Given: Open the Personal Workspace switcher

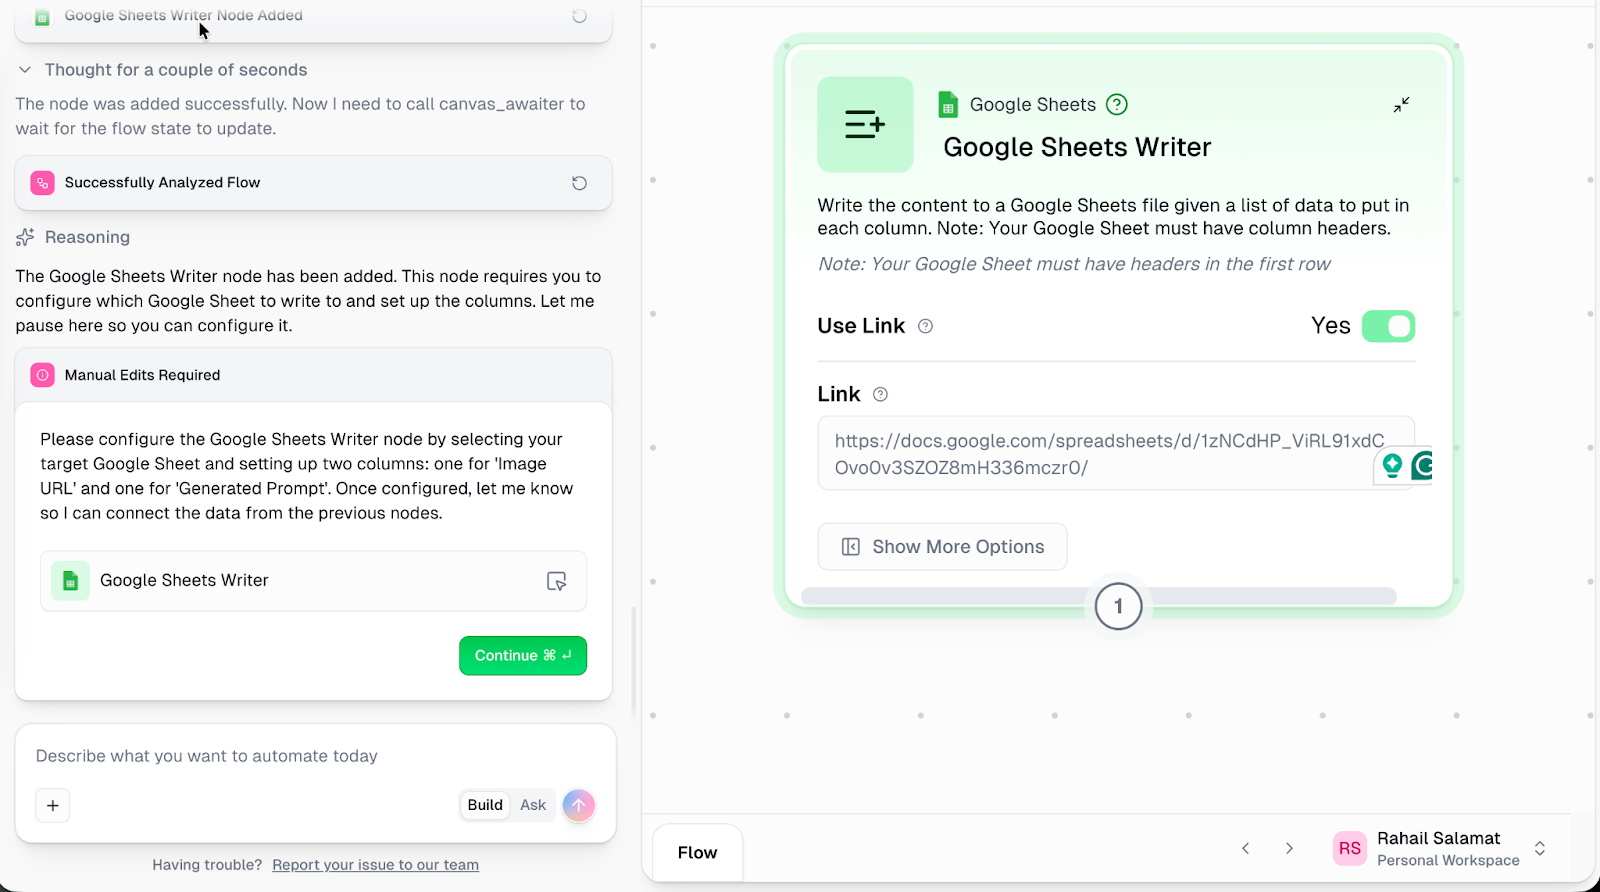Looking at the screenshot, I should point(1539,849).
